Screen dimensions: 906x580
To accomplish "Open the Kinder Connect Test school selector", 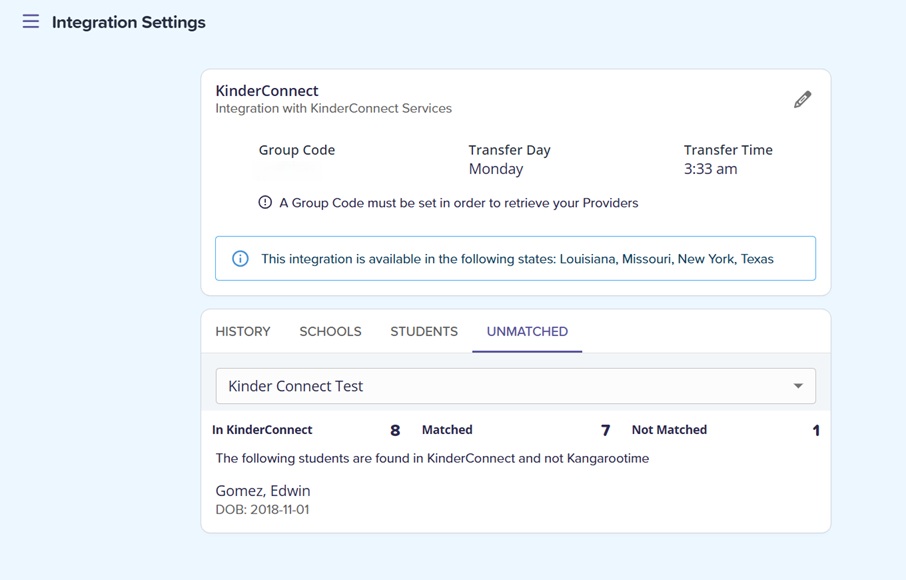I will [x=500, y=386].
